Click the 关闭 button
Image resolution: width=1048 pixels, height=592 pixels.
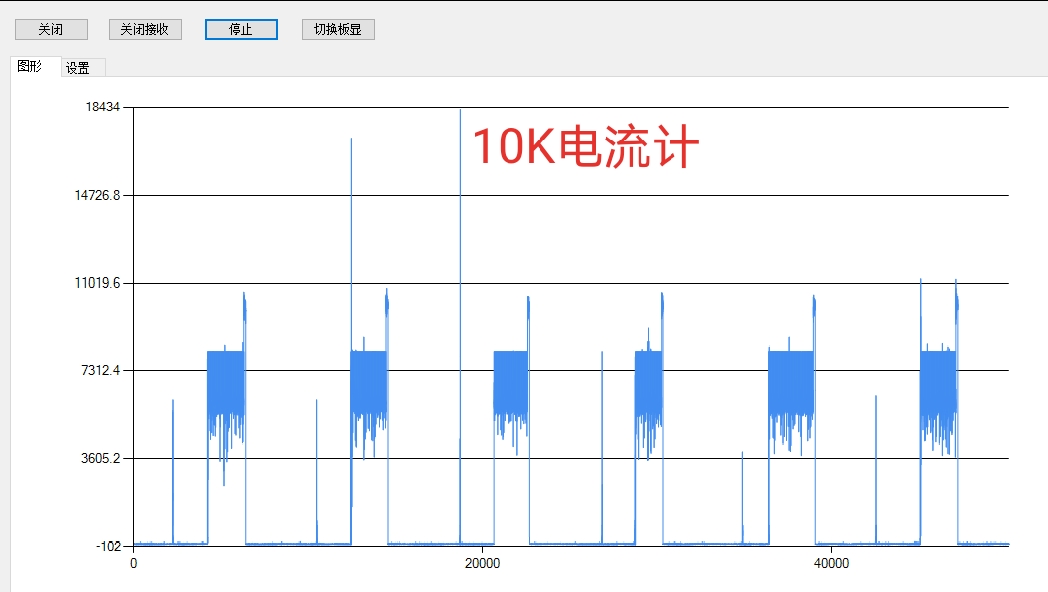click(51, 29)
